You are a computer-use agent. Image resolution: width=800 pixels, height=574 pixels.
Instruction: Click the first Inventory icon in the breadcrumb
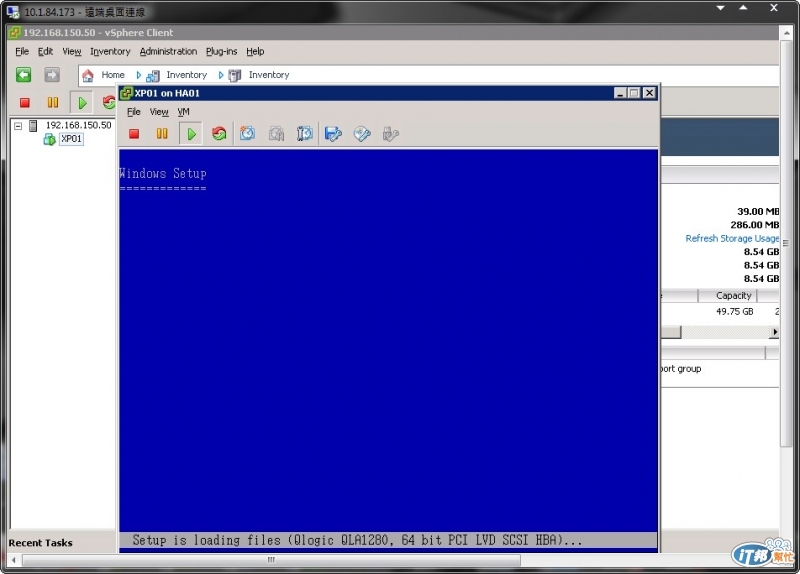pyautogui.click(x=153, y=76)
